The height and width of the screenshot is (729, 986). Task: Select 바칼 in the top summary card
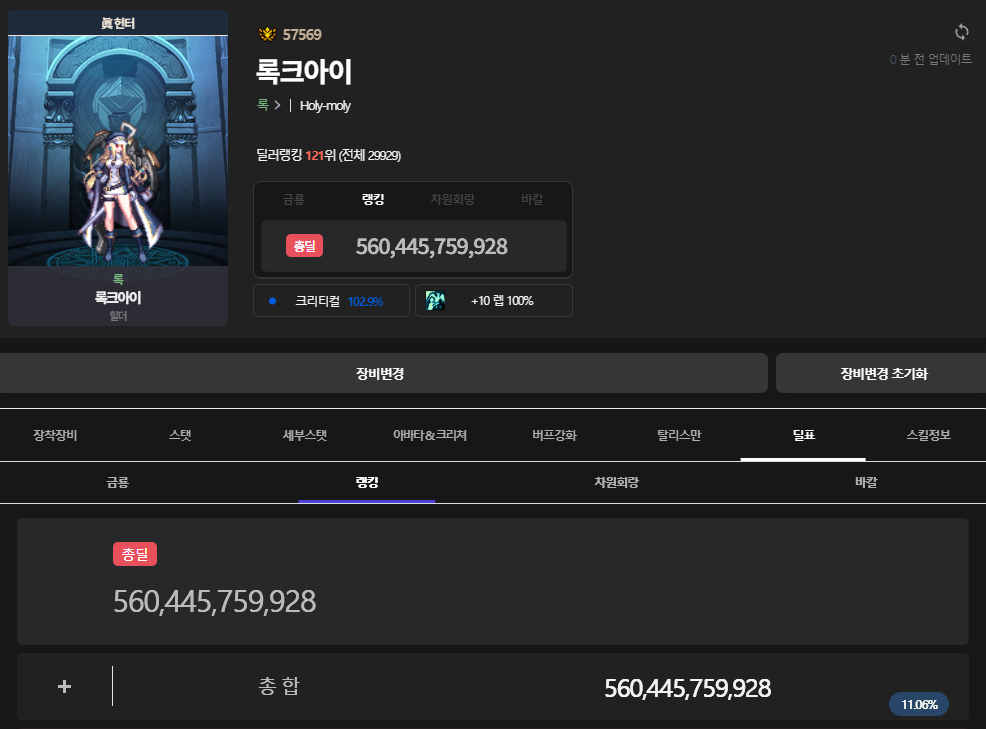coord(532,200)
